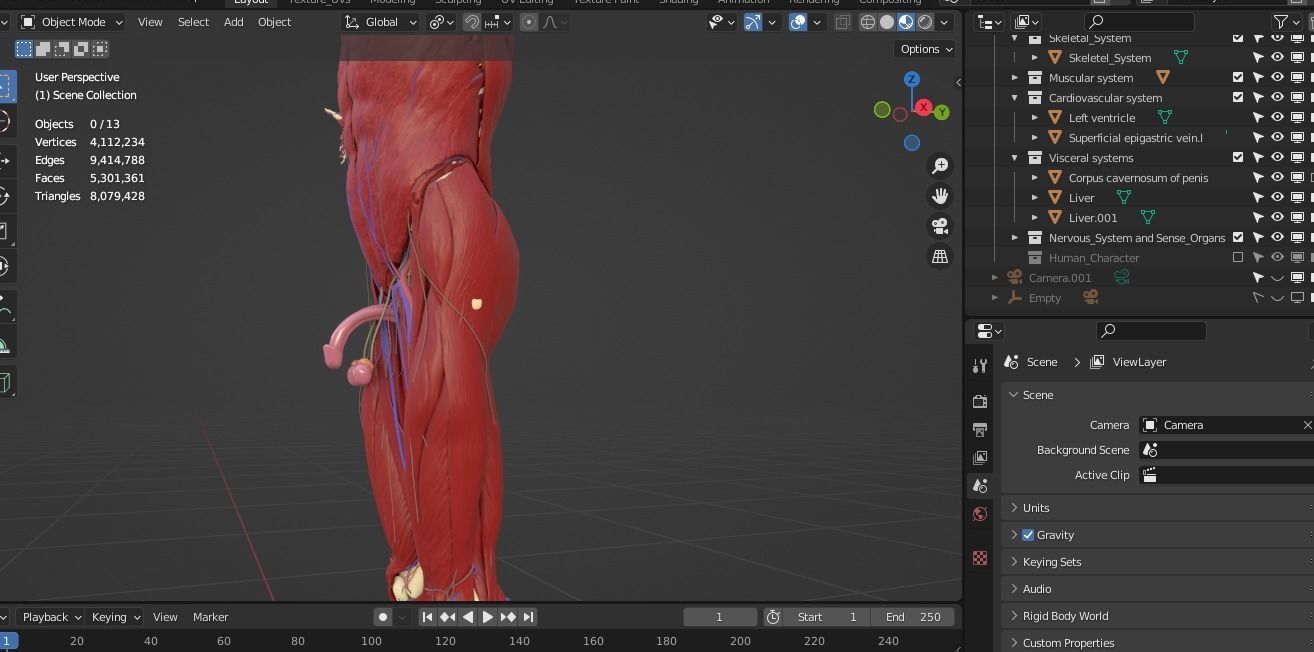Click the zoom magnifier viewport gizmo
This screenshot has width=1314, height=652.
point(940,166)
